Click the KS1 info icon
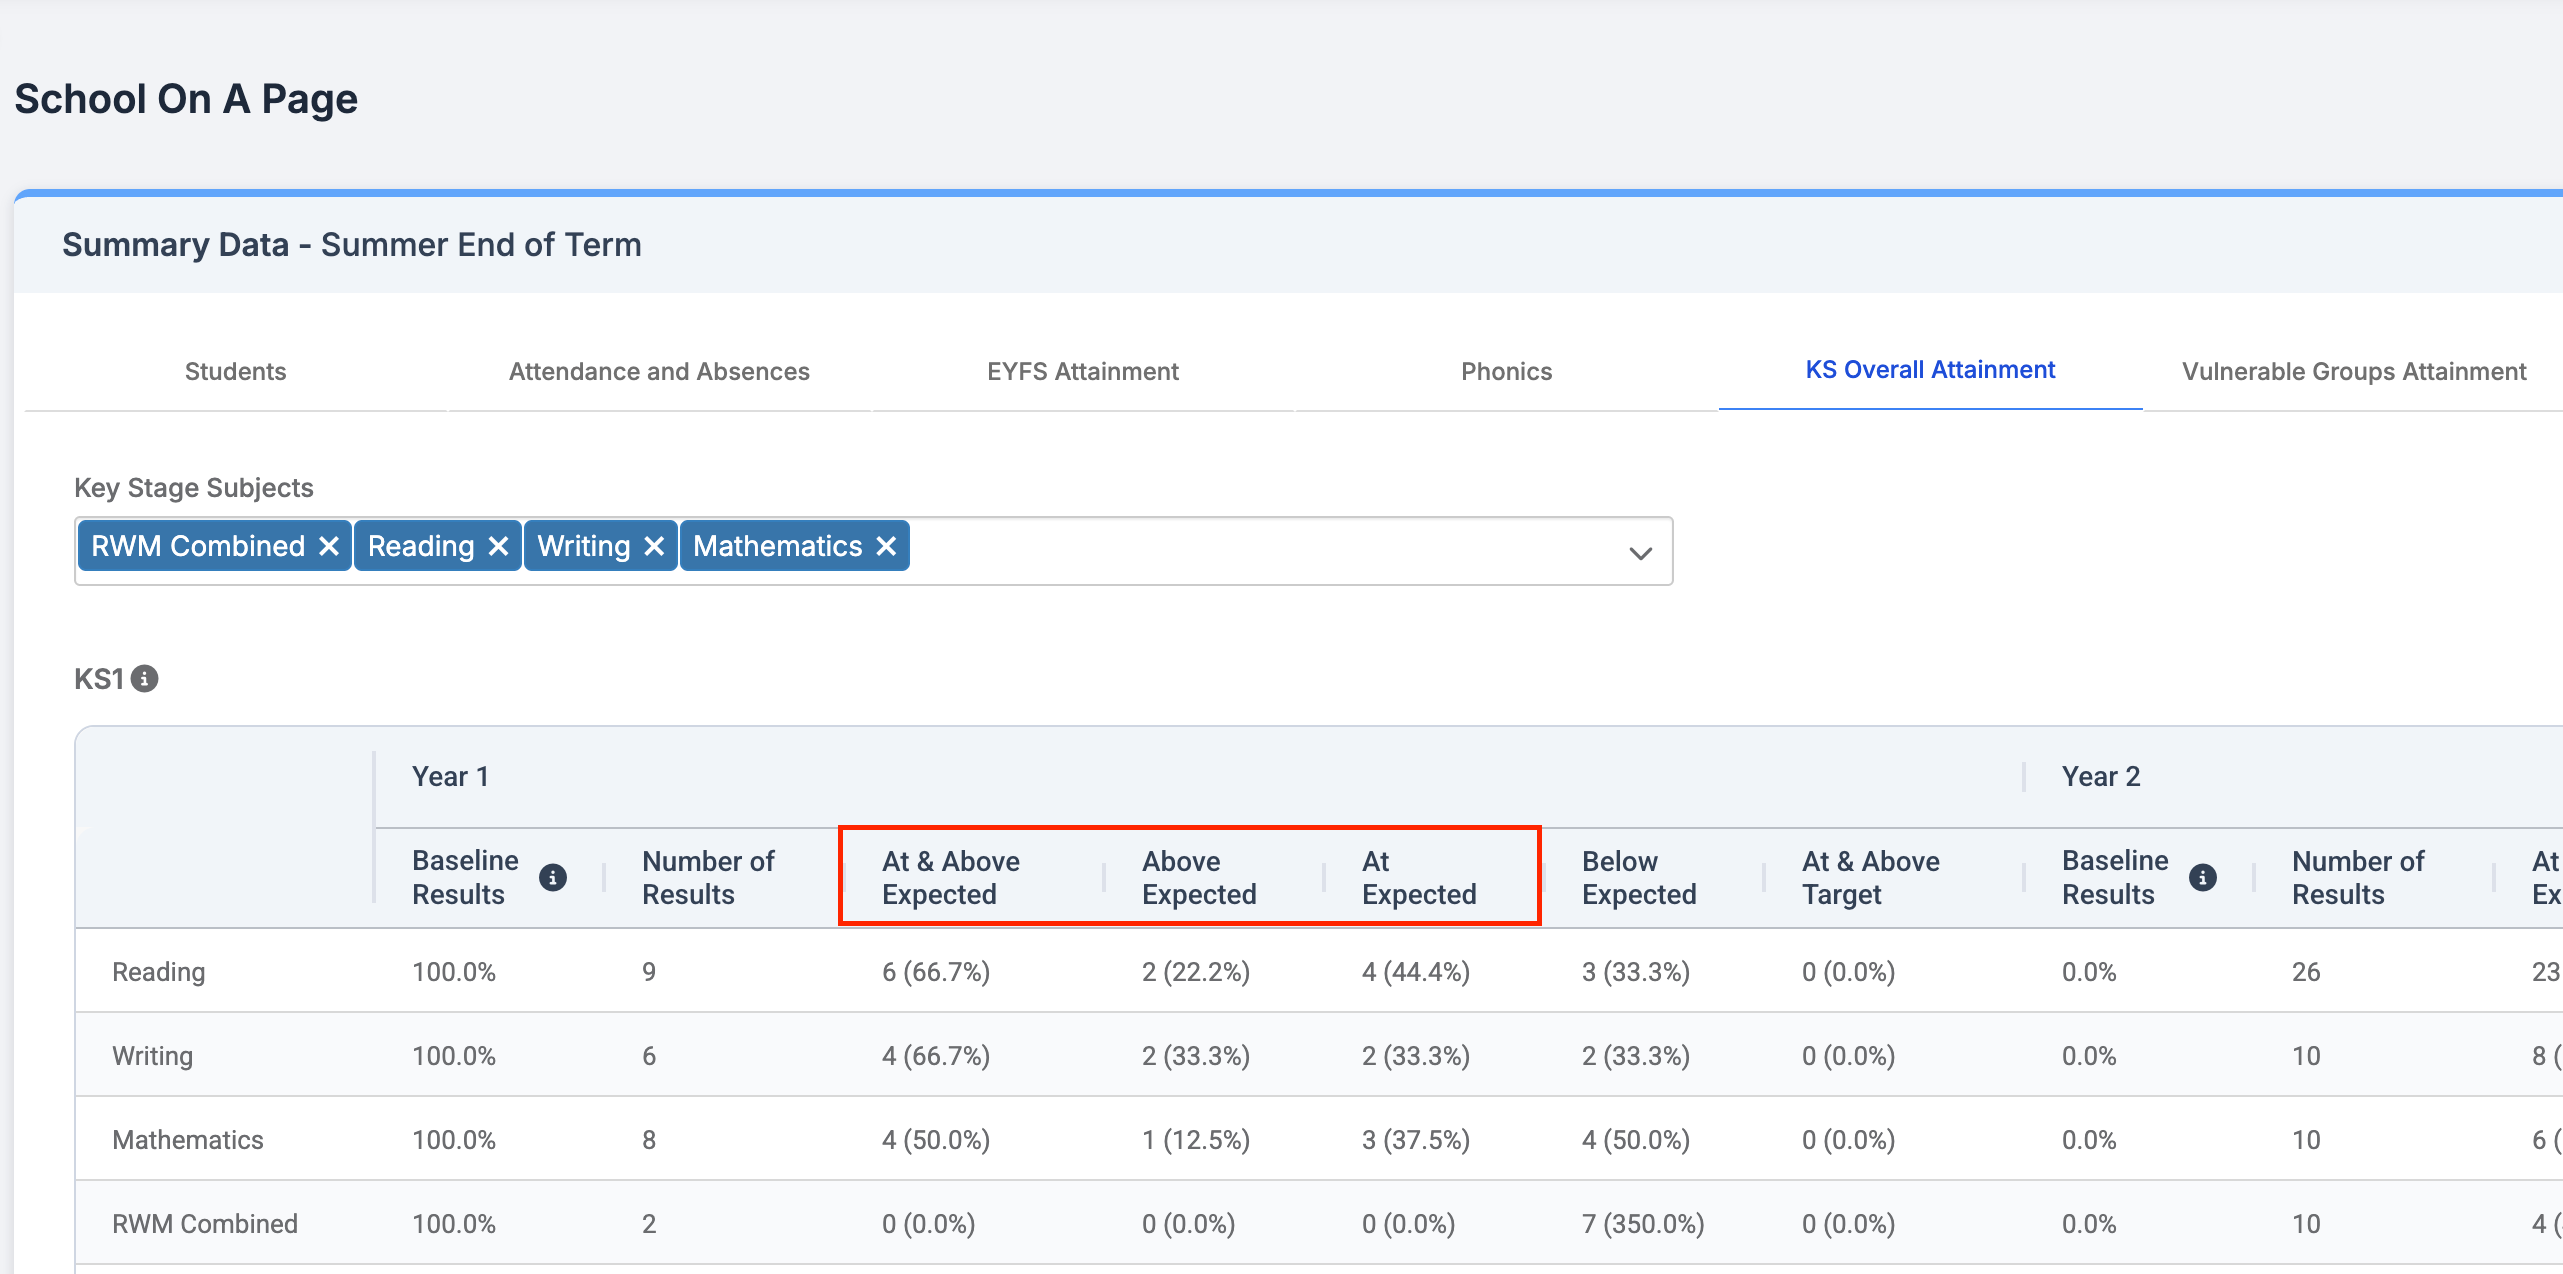2563x1274 pixels. click(145, 679)
